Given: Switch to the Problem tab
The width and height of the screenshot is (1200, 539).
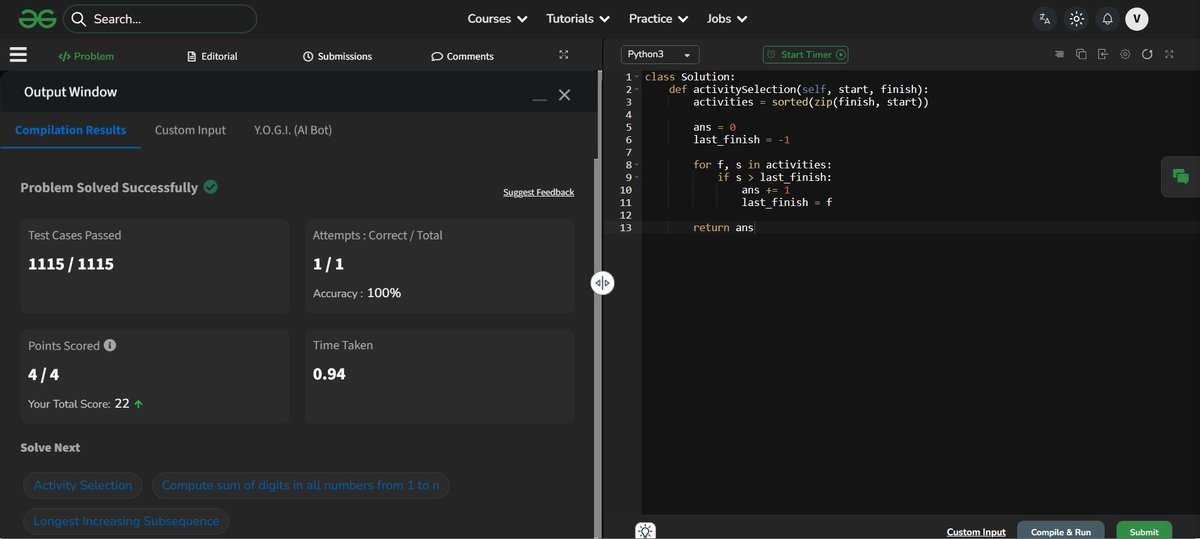Looking at the screenshot, I should tap(86, 56).
